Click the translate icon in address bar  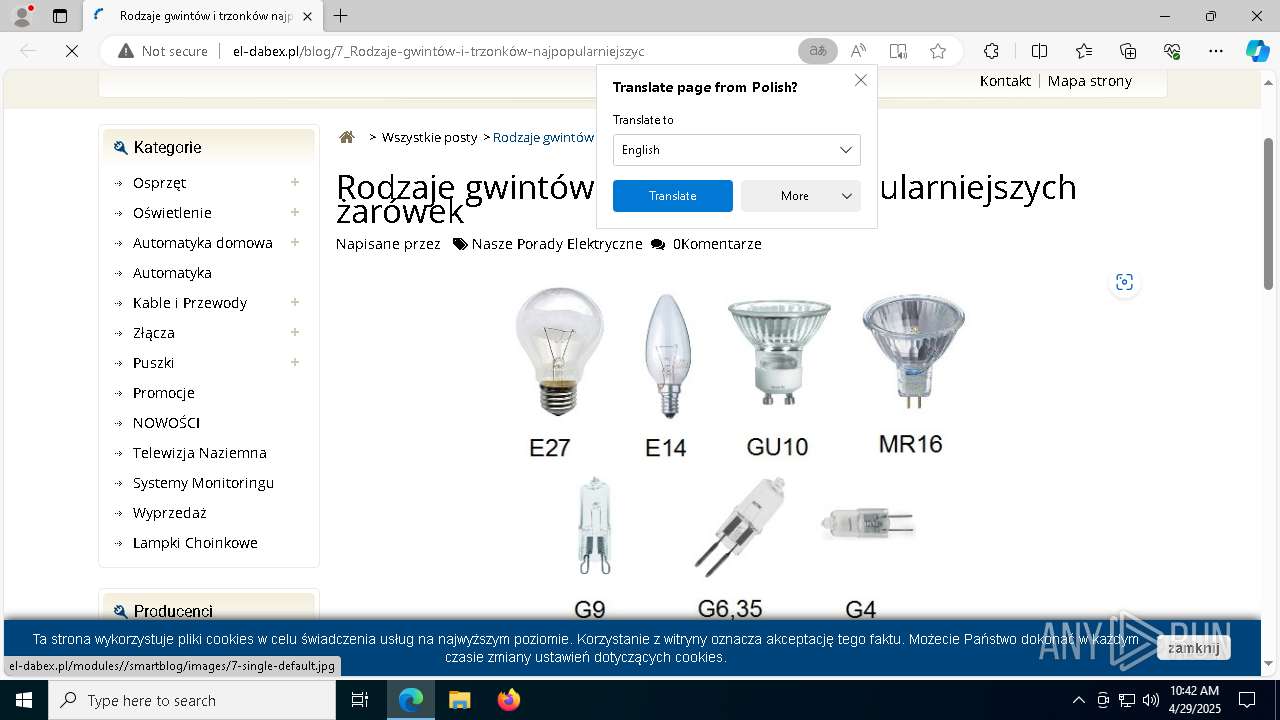click(818, 51)
